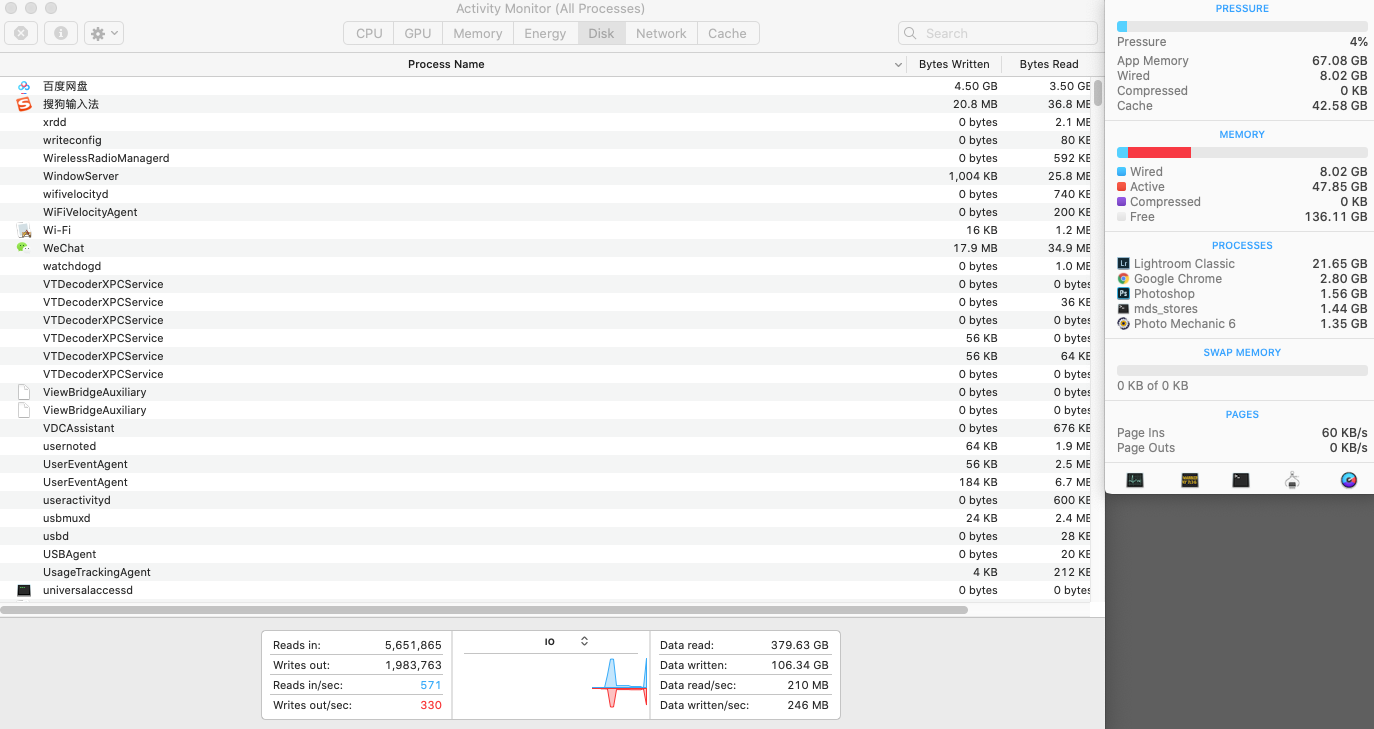This screenshot has height=729, width=1374.
Task: Click the Photoshop Ps icon in Processes
Action: (x=1123, y=294)
